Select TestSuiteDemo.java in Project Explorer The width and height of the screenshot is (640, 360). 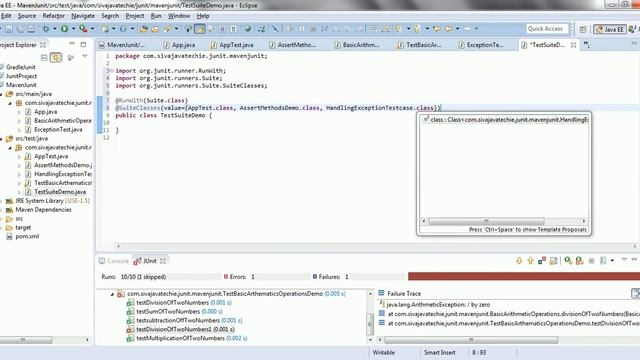(60, 192)
